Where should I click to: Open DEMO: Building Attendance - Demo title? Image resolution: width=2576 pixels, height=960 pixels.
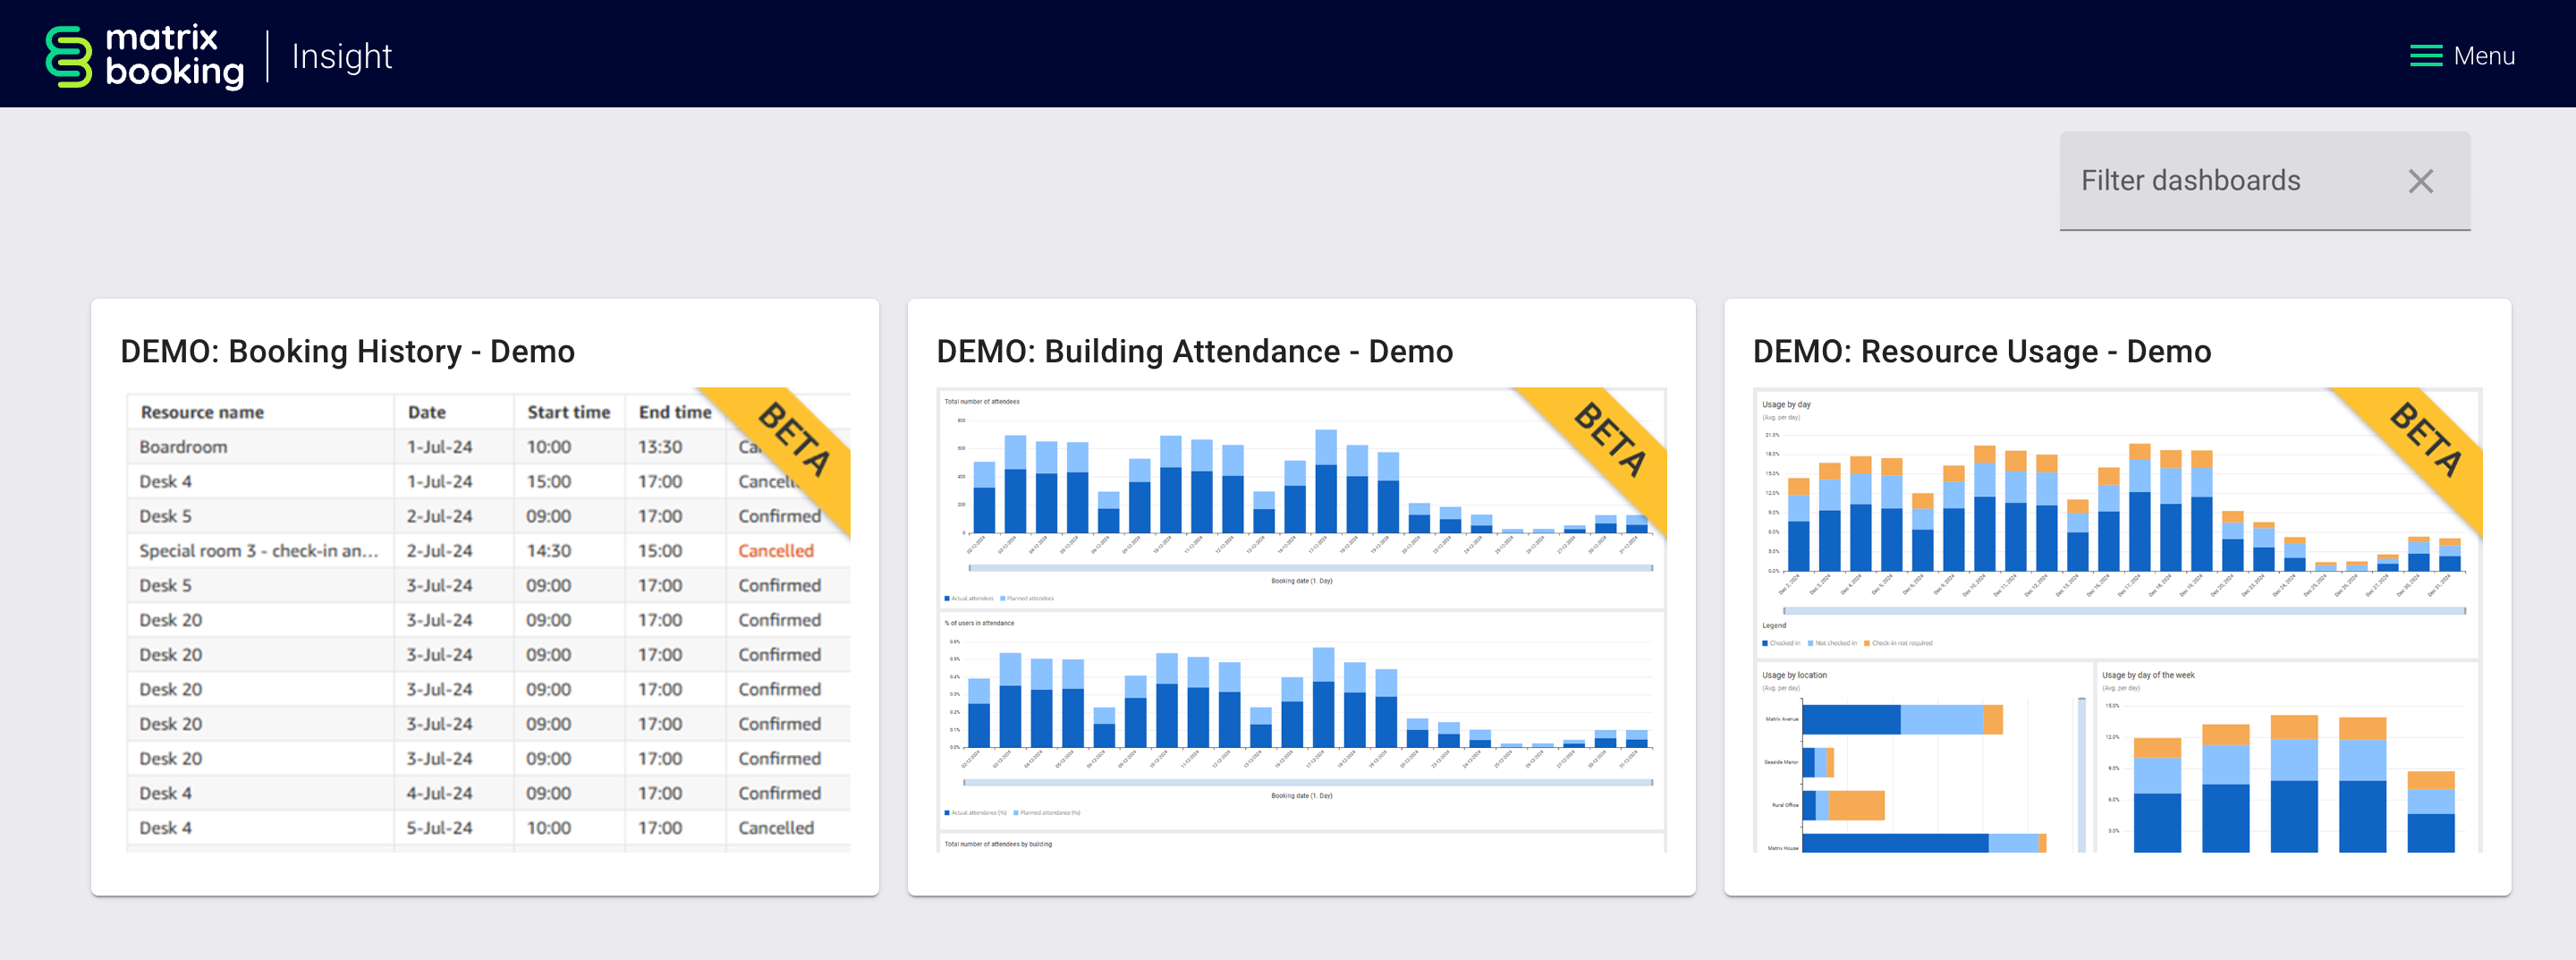[x=1194, y=351]
